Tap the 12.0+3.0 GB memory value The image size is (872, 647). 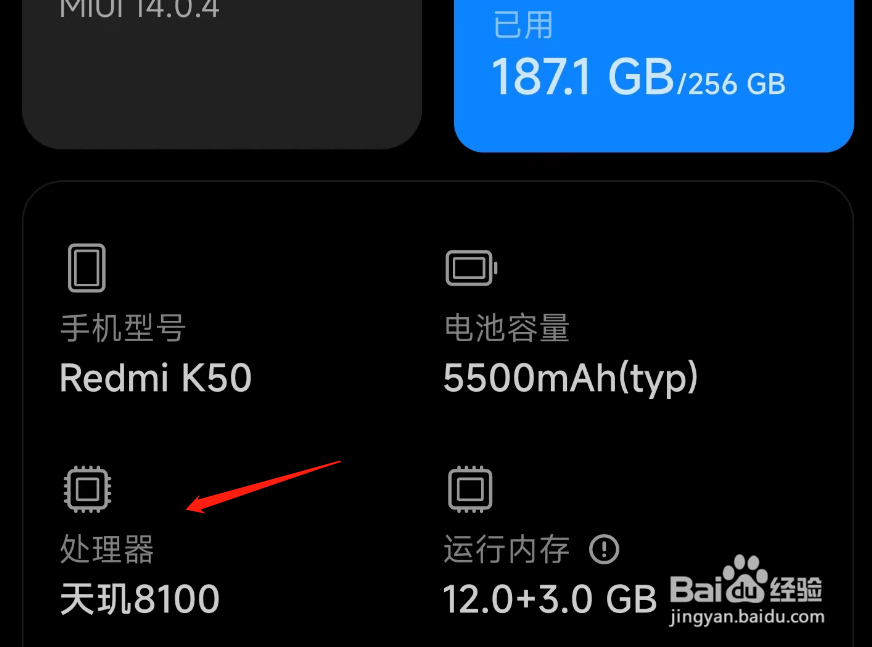tap(550, 599)
